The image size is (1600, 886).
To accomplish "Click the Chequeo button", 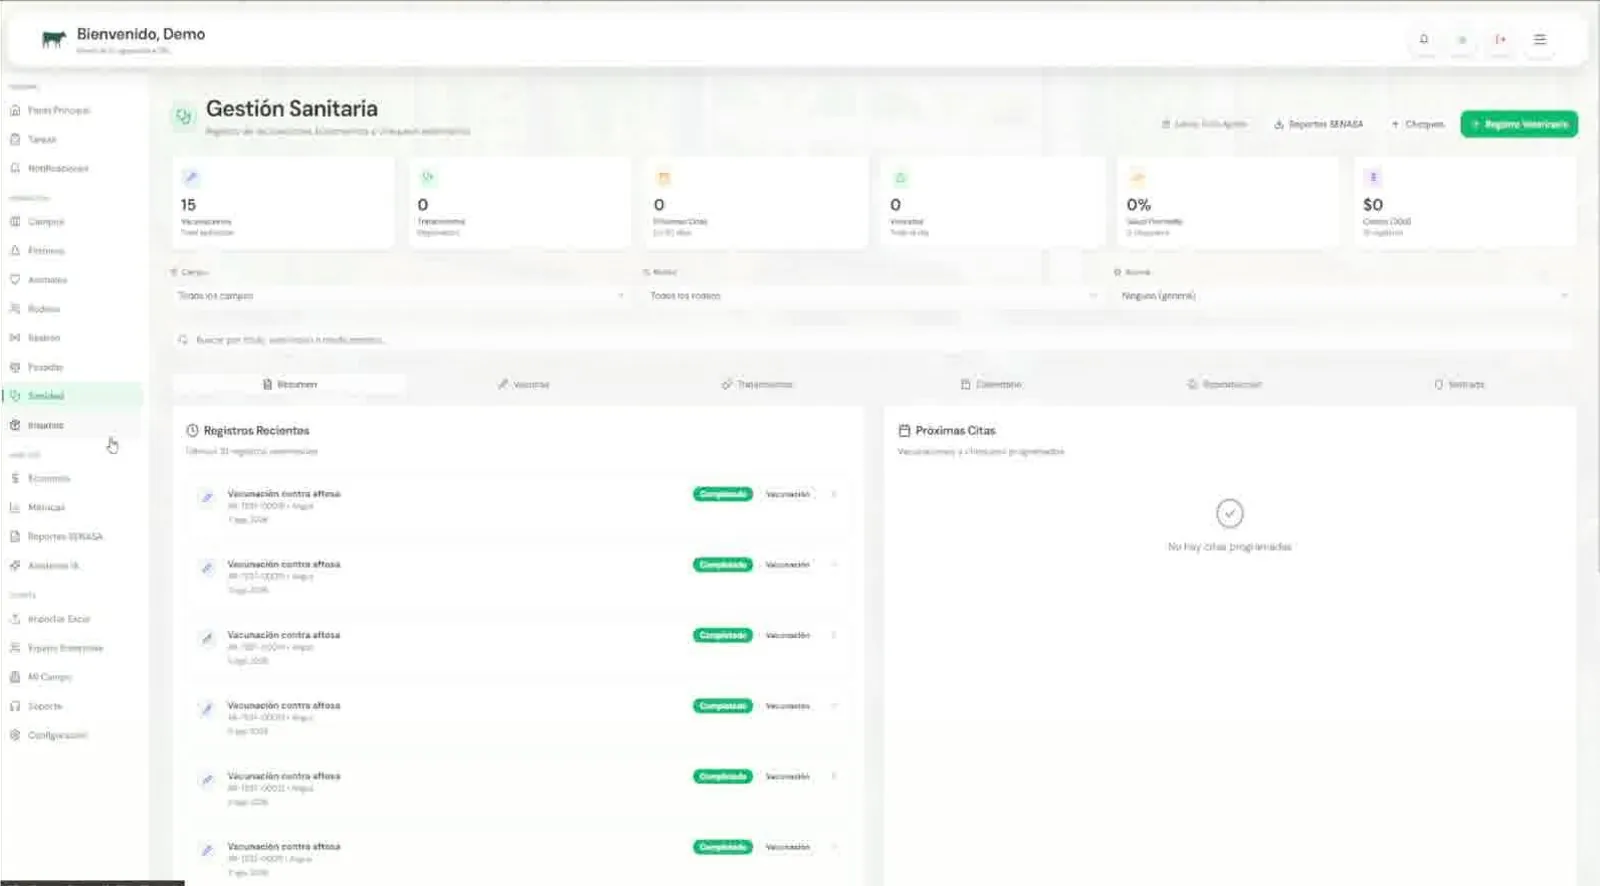I will (1418, 124).
